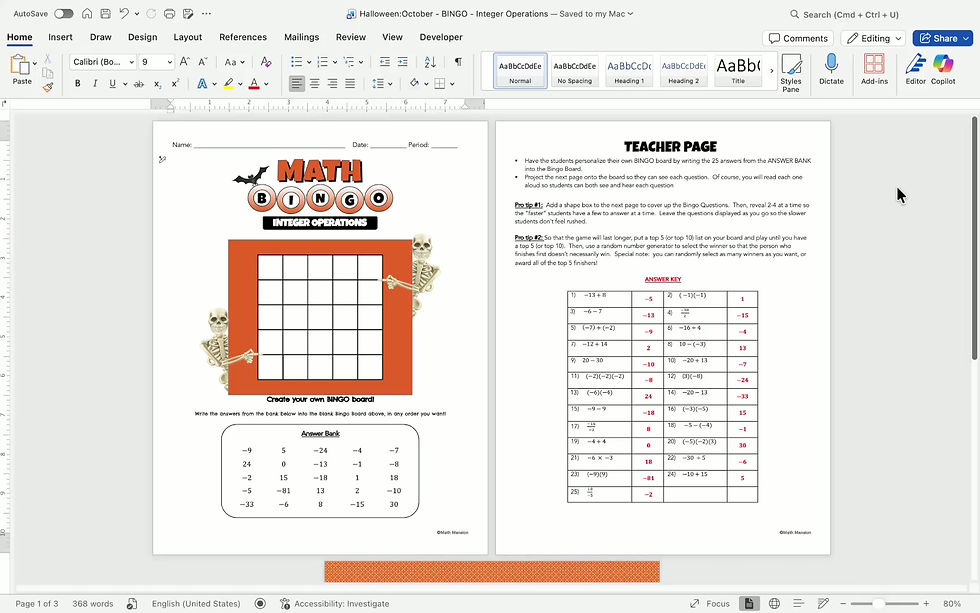980x613 pixels.
Task: Center align text
Action: tap(314, 83)
